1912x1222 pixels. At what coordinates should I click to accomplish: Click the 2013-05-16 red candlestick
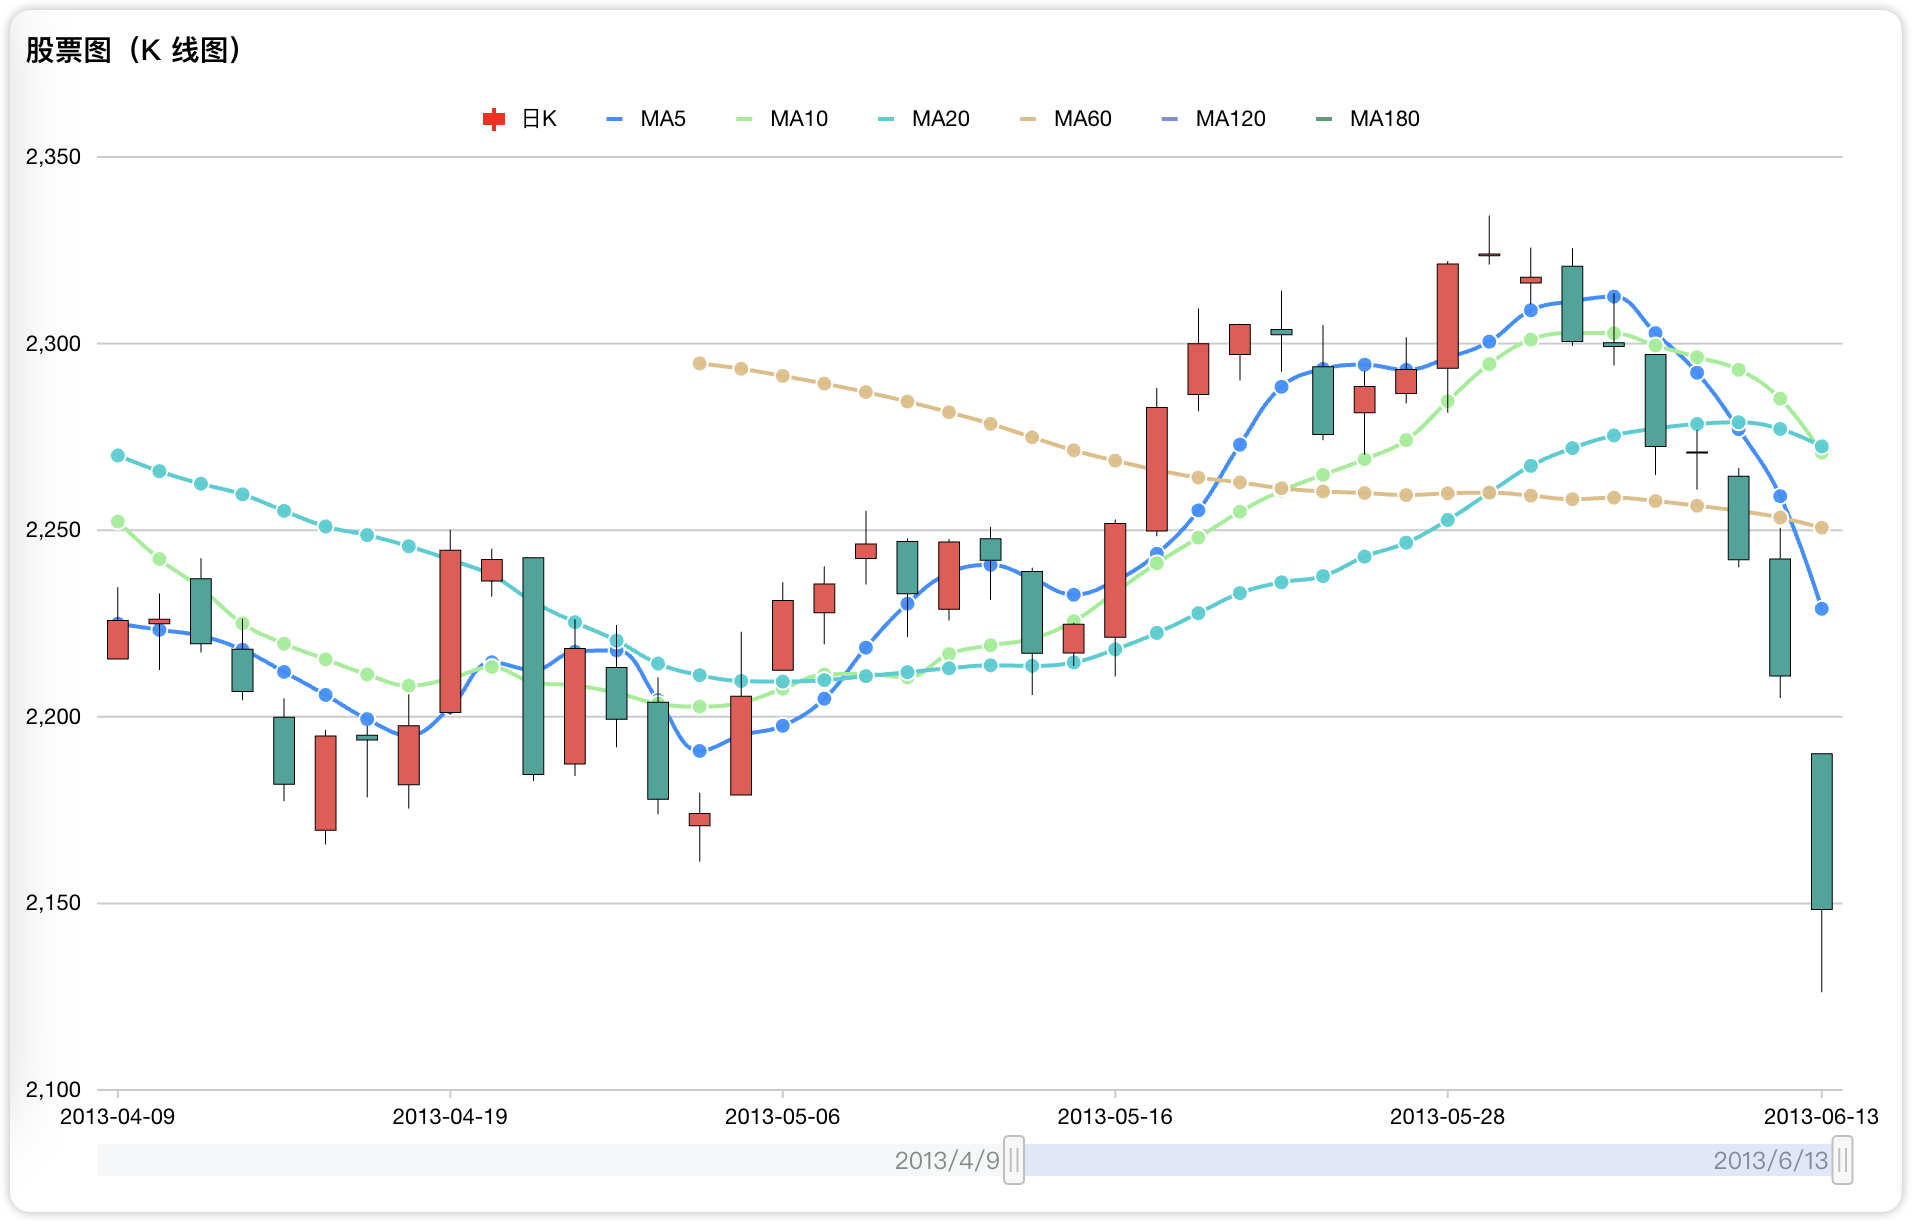click(1115, 580)
